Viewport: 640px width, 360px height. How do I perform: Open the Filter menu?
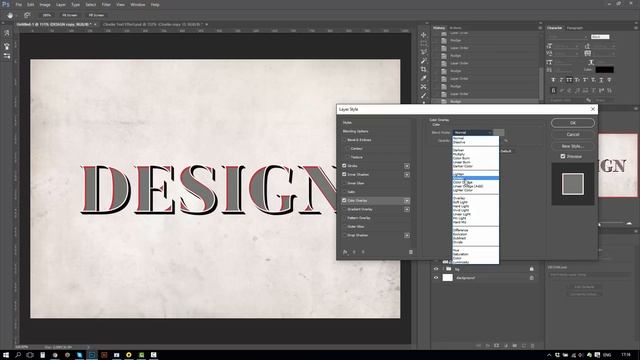click(106, 4)
